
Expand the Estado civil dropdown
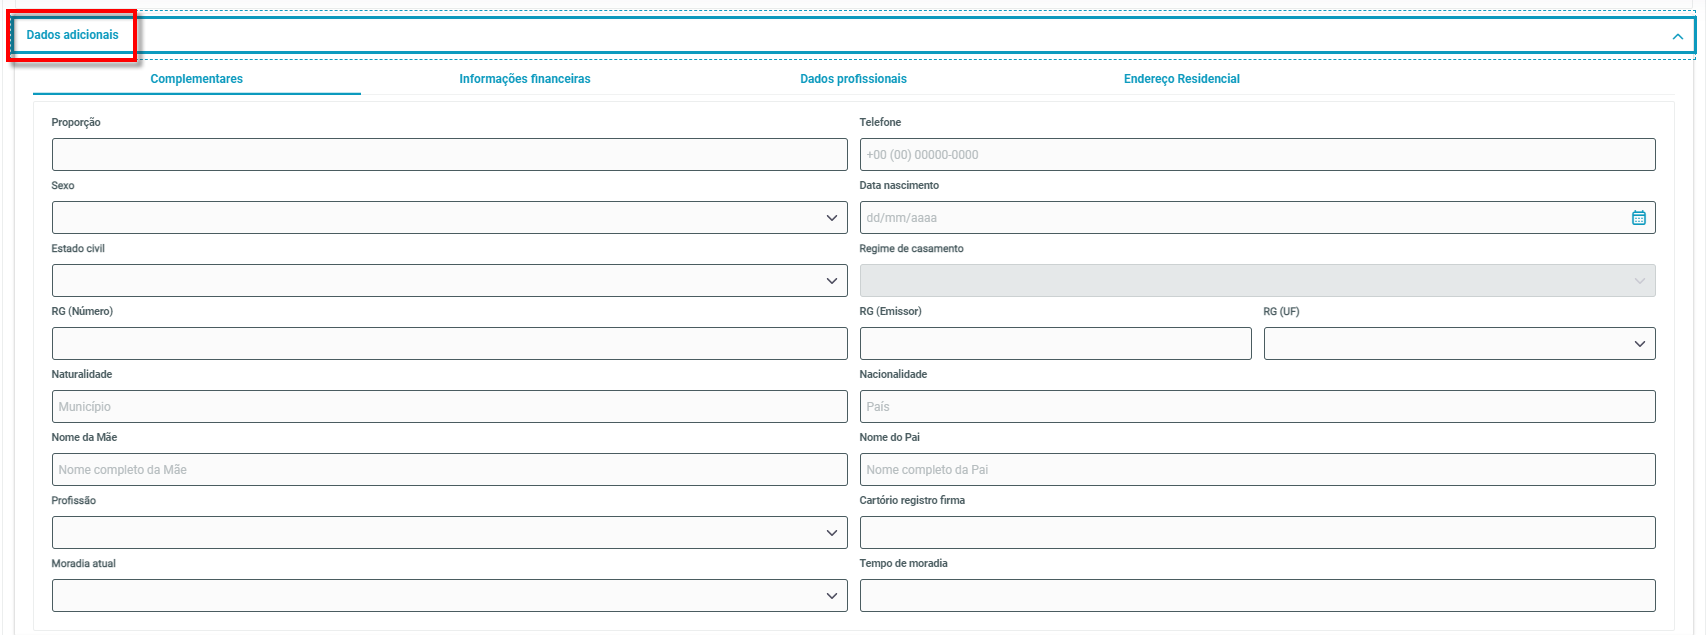point(449,281)
